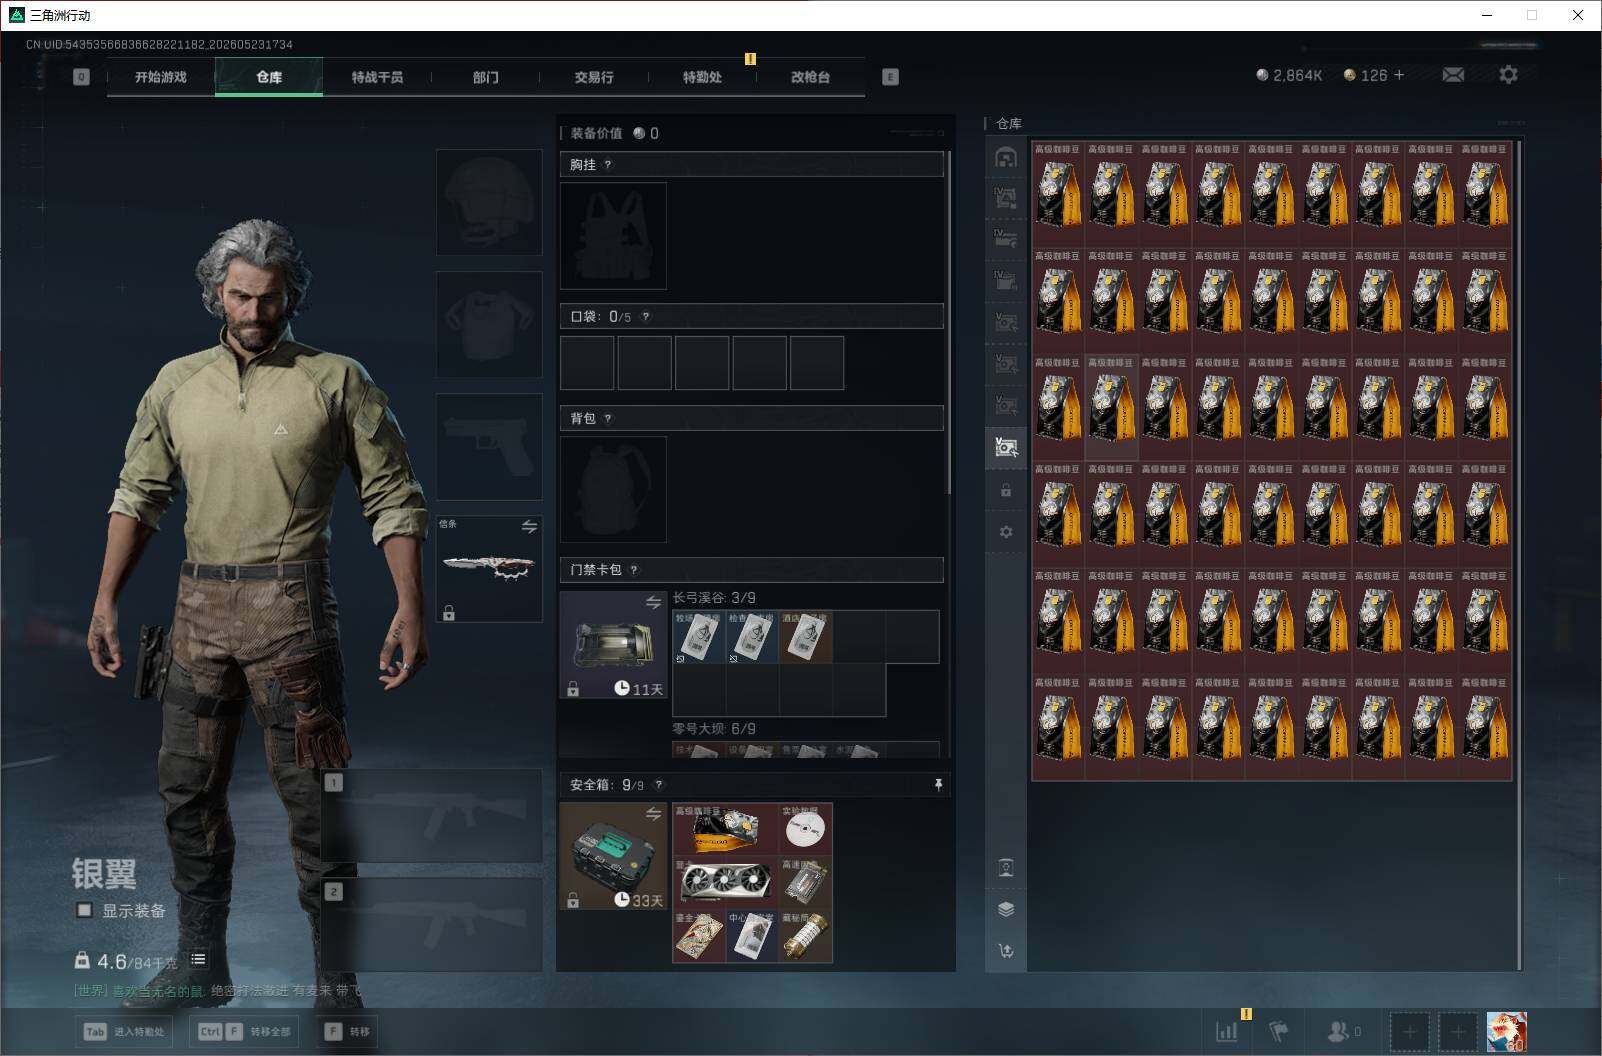Toggle the pin on the 安全箱 panel
1602x1056 pixels.
(938, 785)
